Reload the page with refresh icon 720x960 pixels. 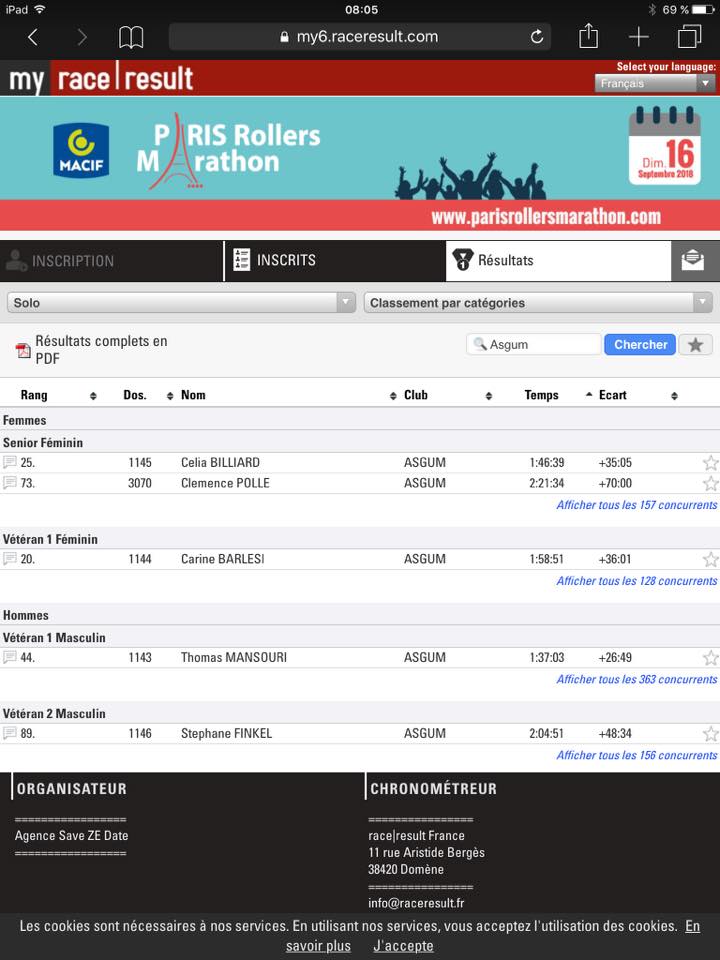click(537, 37)
